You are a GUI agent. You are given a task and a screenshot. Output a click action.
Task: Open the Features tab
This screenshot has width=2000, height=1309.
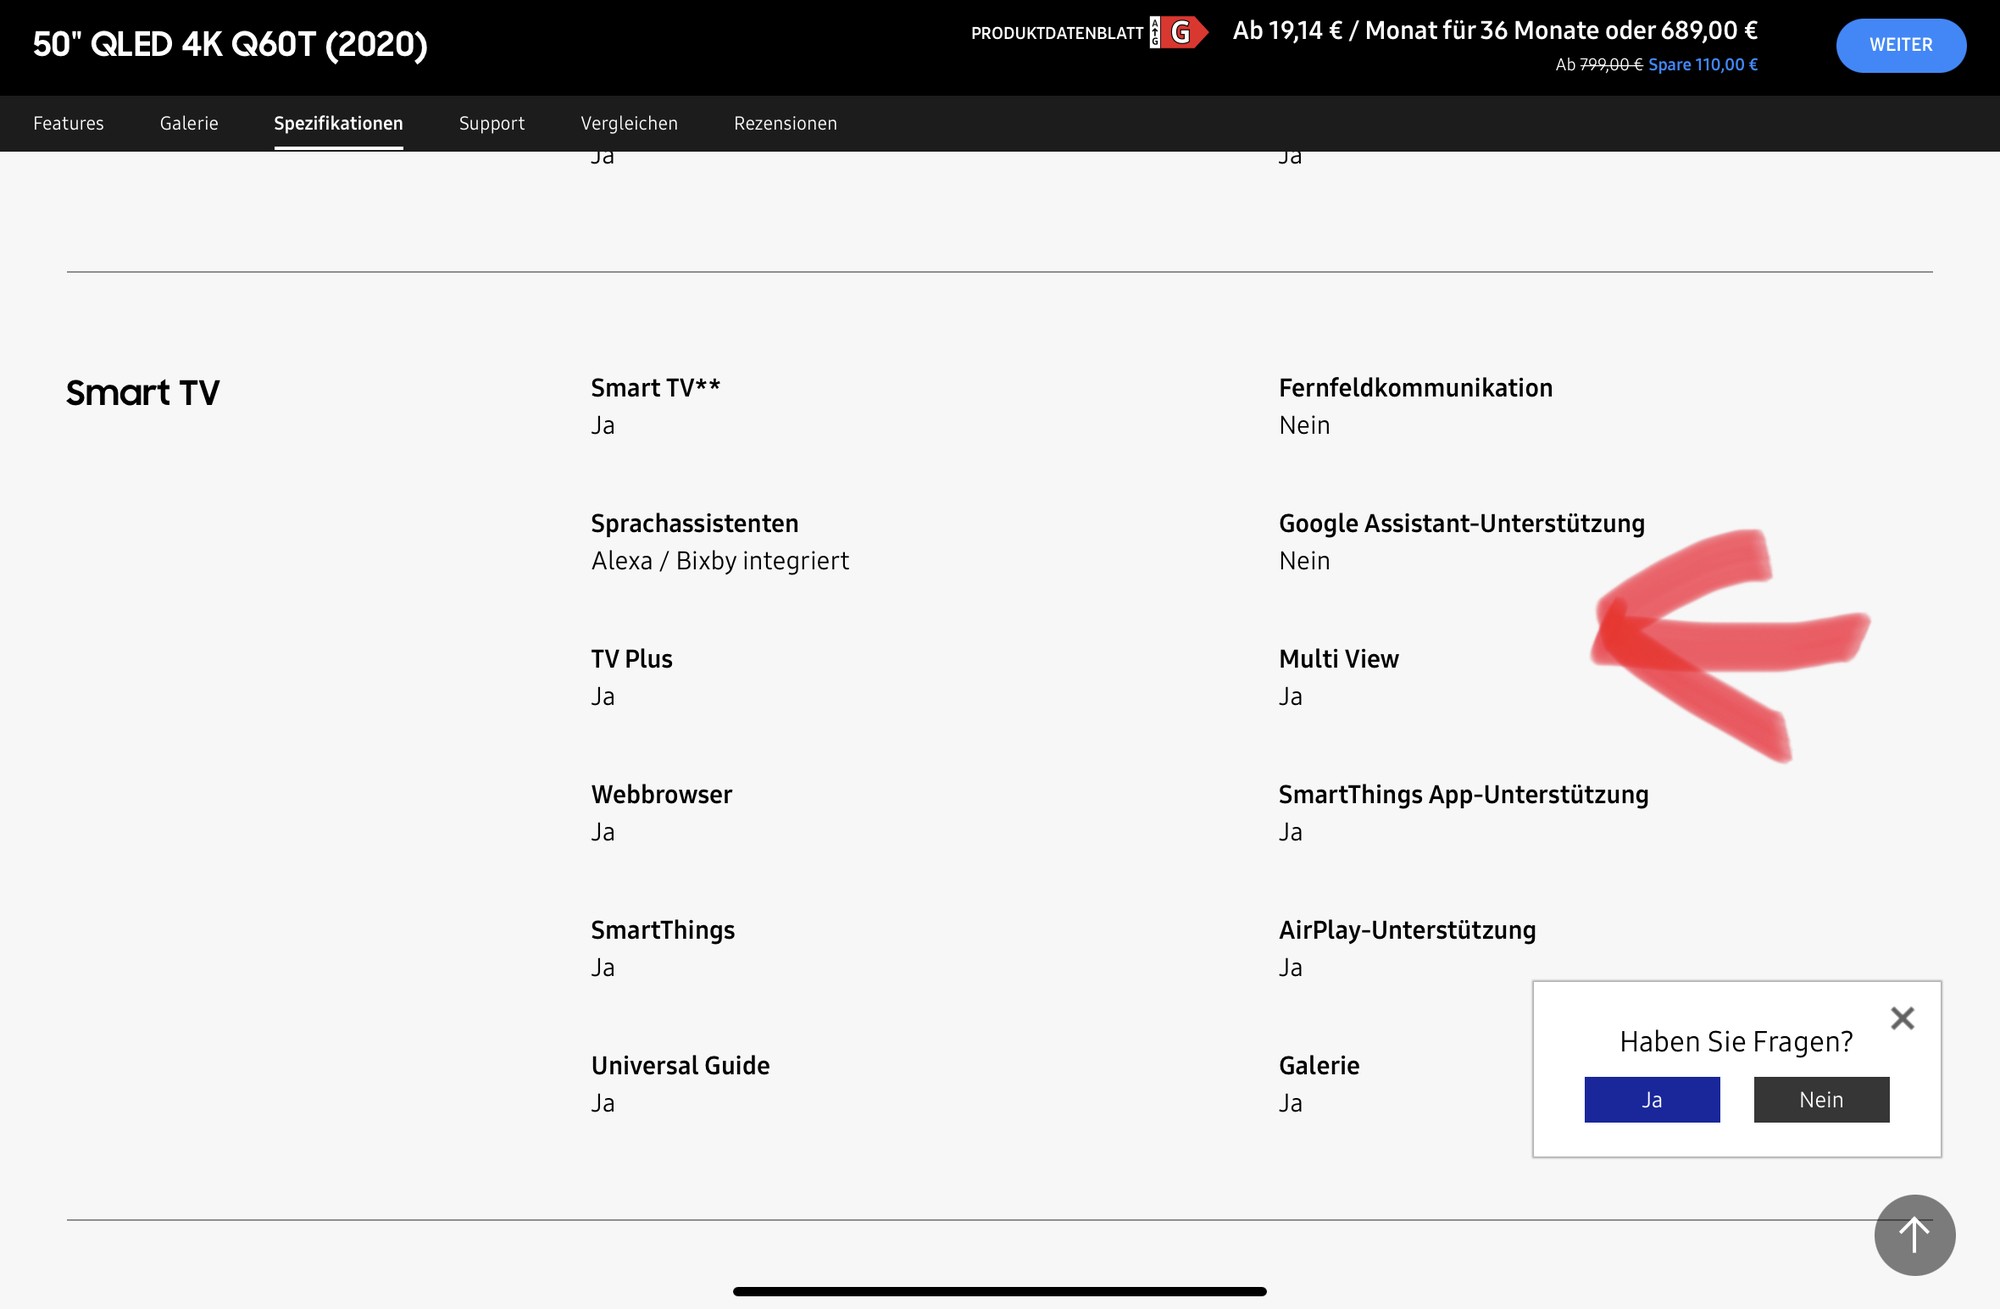pyautogui.click(x=68, y=123)
